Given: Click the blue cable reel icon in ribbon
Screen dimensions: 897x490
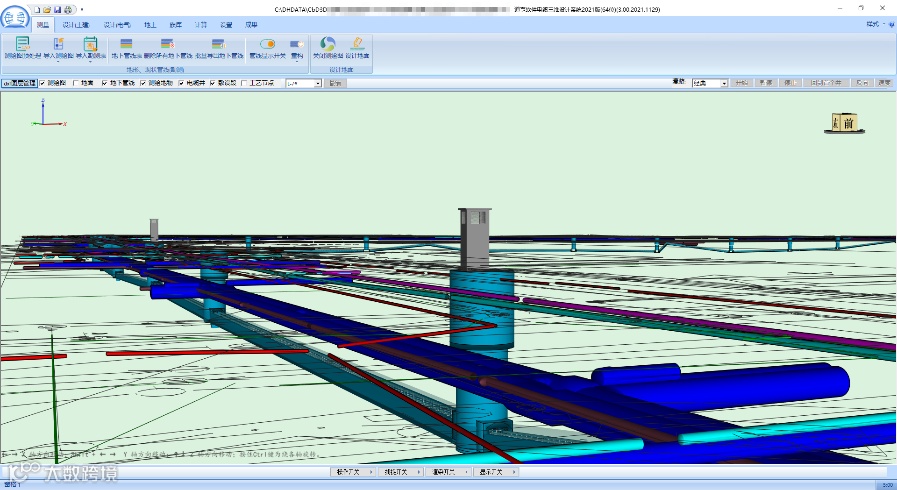Looking at the screenshot, I should tap(297, 44).
